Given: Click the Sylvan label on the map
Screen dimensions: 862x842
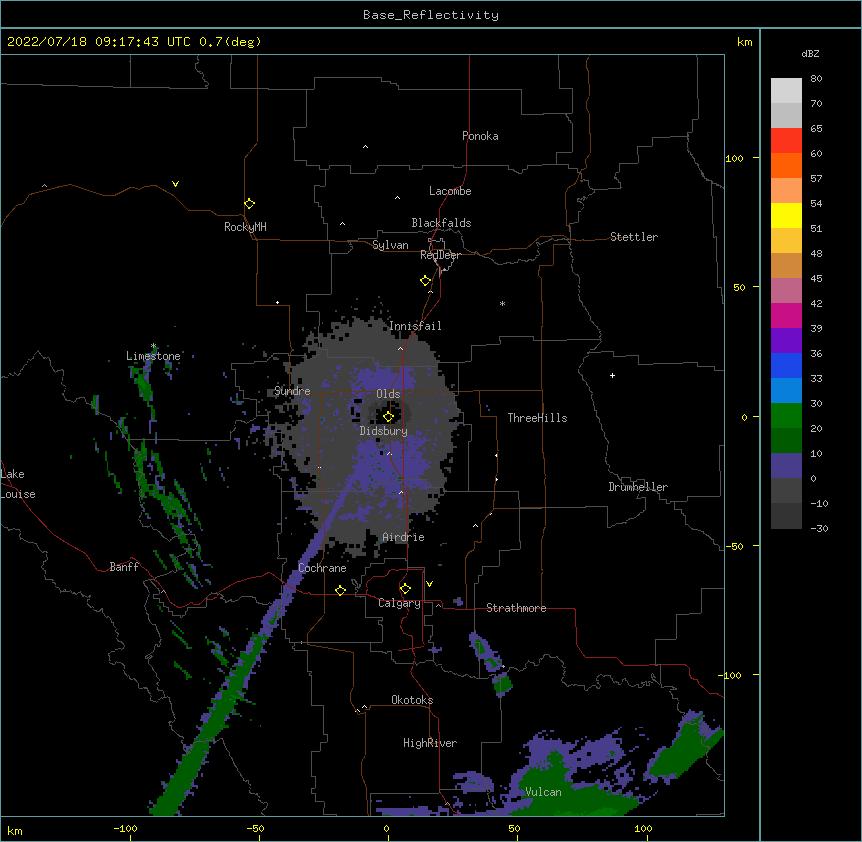Looking at the screenshot, I should tap(390, 245).
